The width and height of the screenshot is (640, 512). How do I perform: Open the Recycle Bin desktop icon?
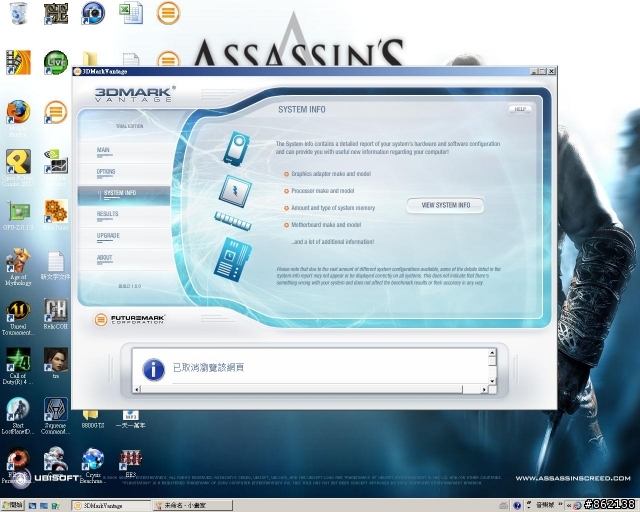(x=18, y=13)
